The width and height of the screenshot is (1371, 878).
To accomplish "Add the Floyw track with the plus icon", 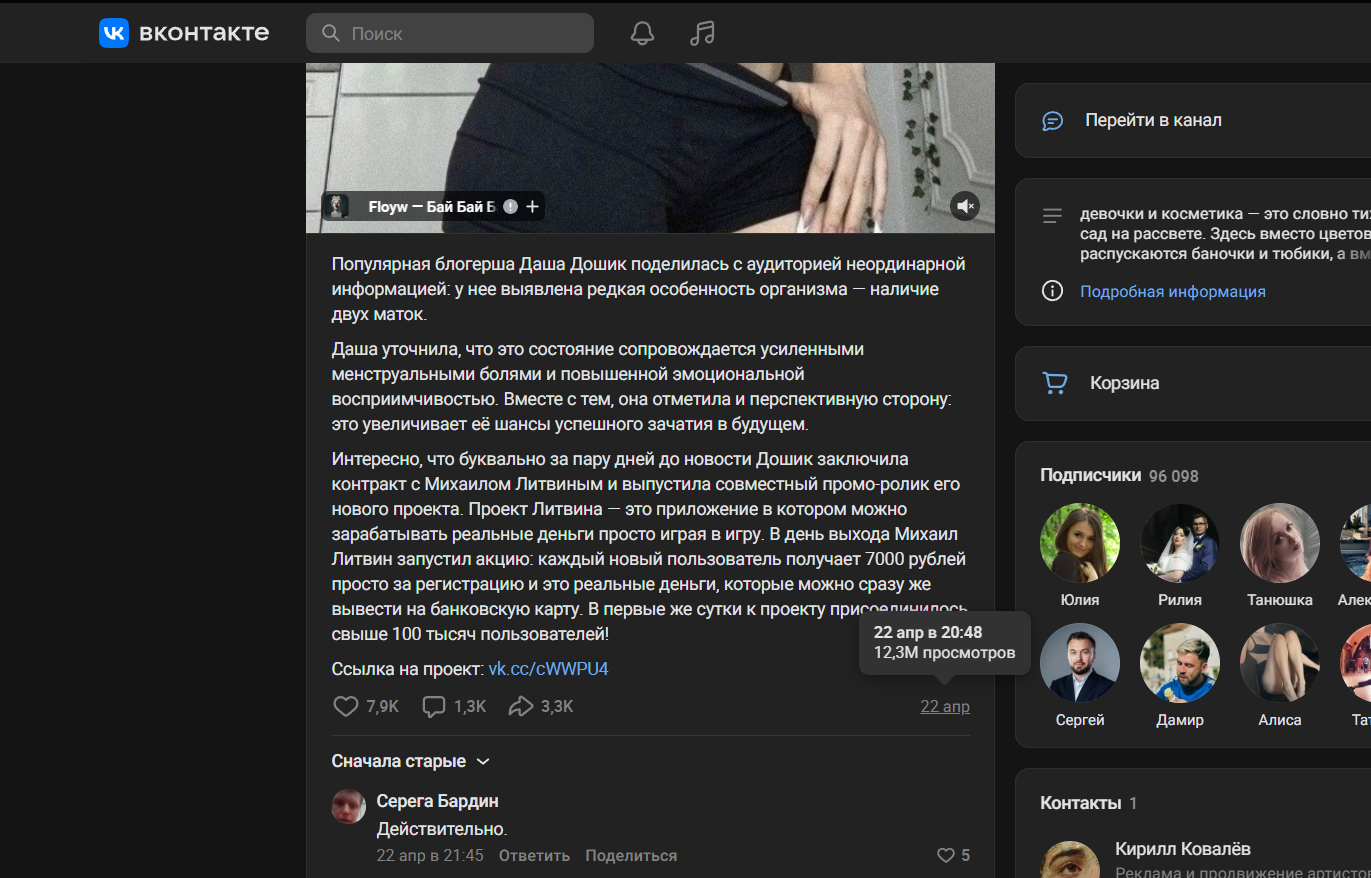I will pos(532,206).
